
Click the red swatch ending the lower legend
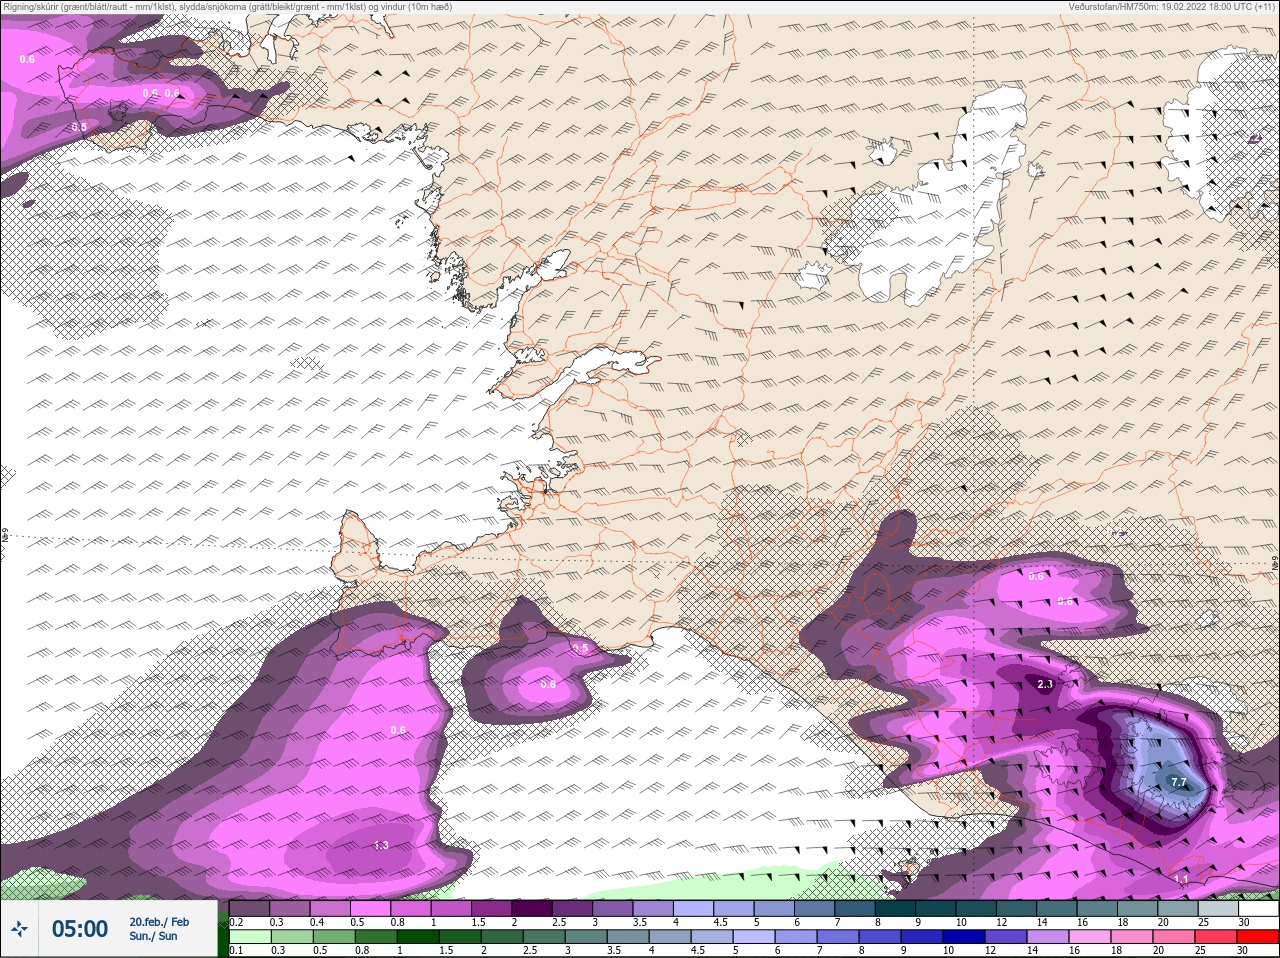pyautogui.click(x=1257, y=937)
